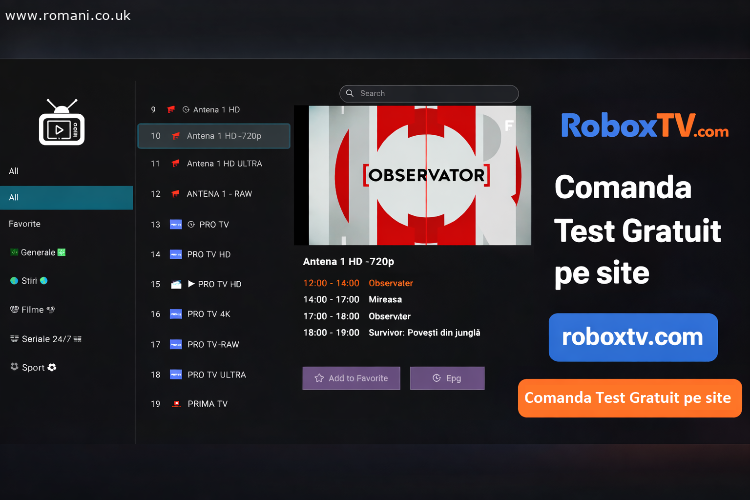Click inside the Search field
This screenshot has width=750, height=500.
coord(429,93)
